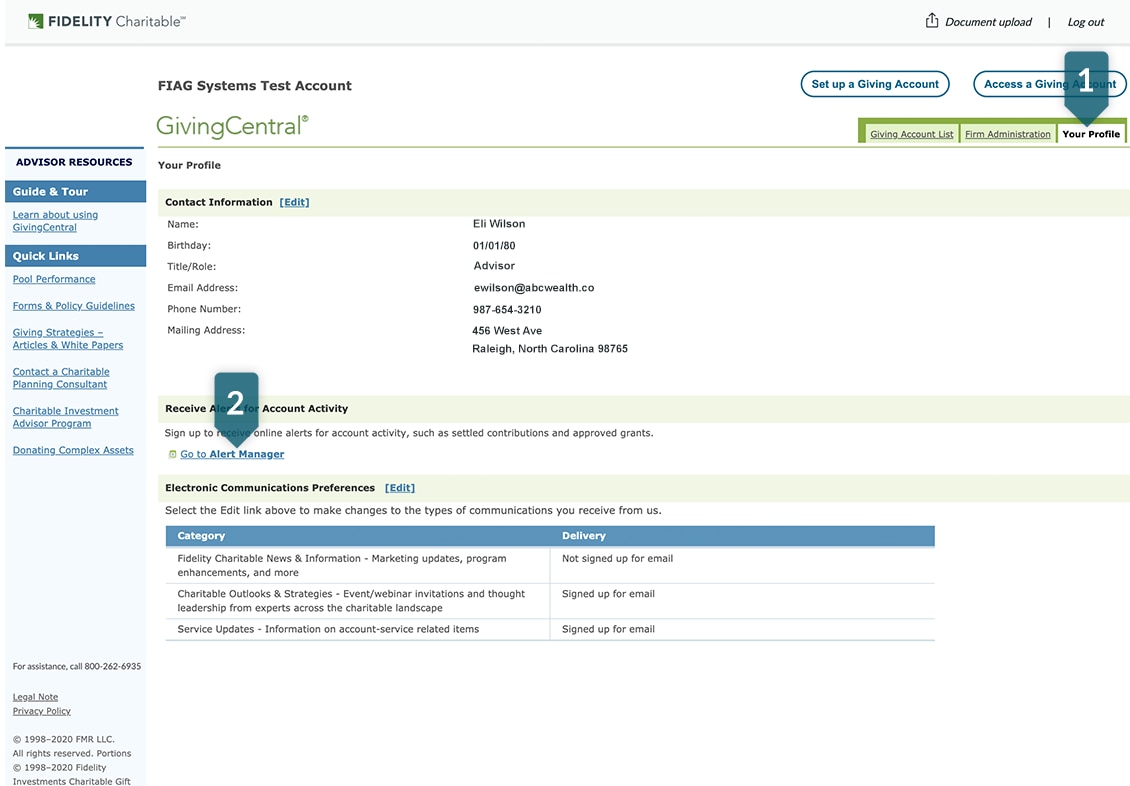Click the birthday value 01/01/80

[494, 246]
